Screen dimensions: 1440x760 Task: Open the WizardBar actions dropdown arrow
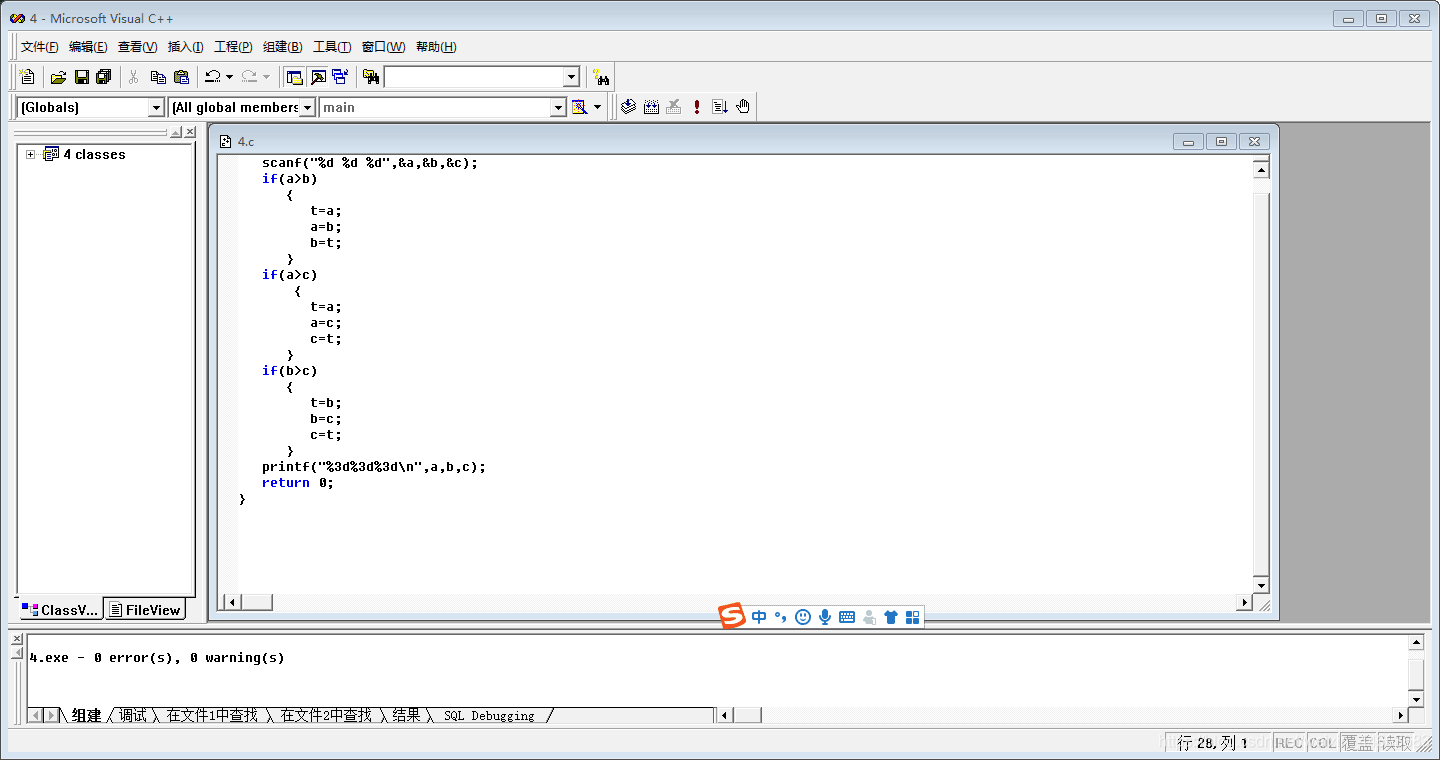[x=598, y=107]
